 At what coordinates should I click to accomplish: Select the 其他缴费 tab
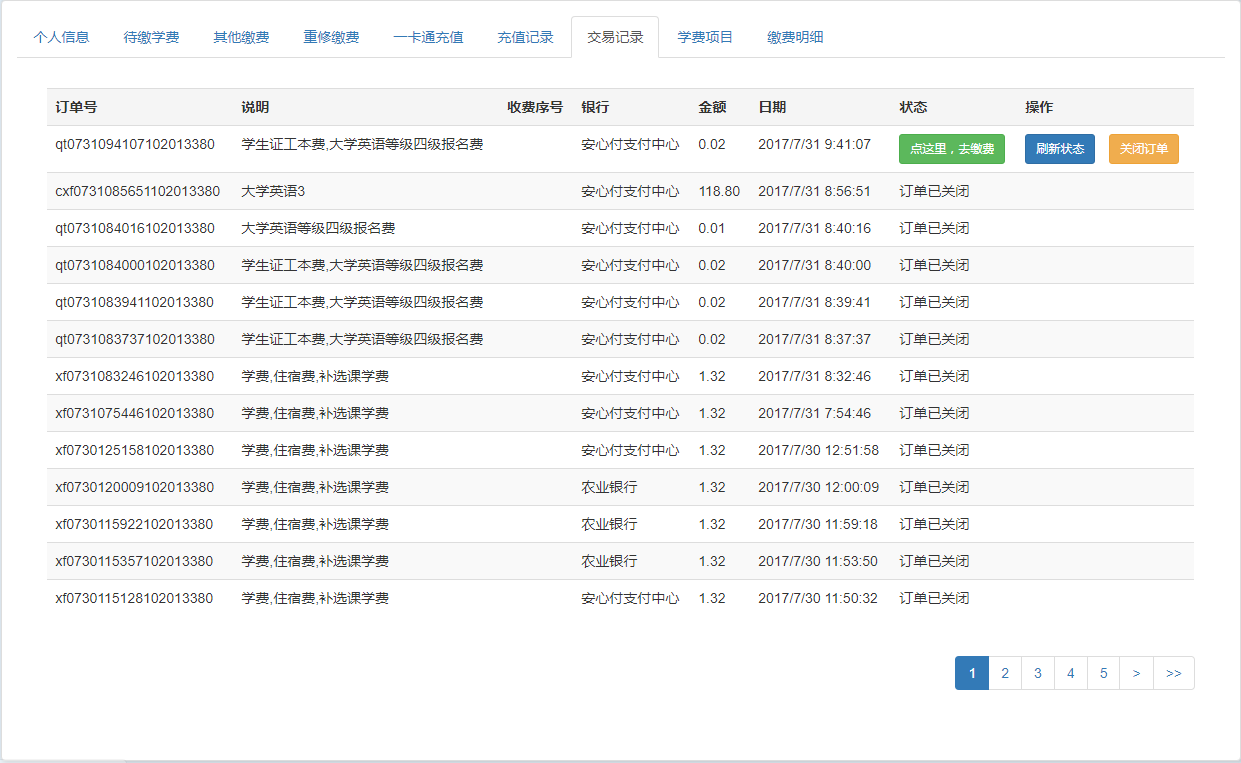pos(241,36)
